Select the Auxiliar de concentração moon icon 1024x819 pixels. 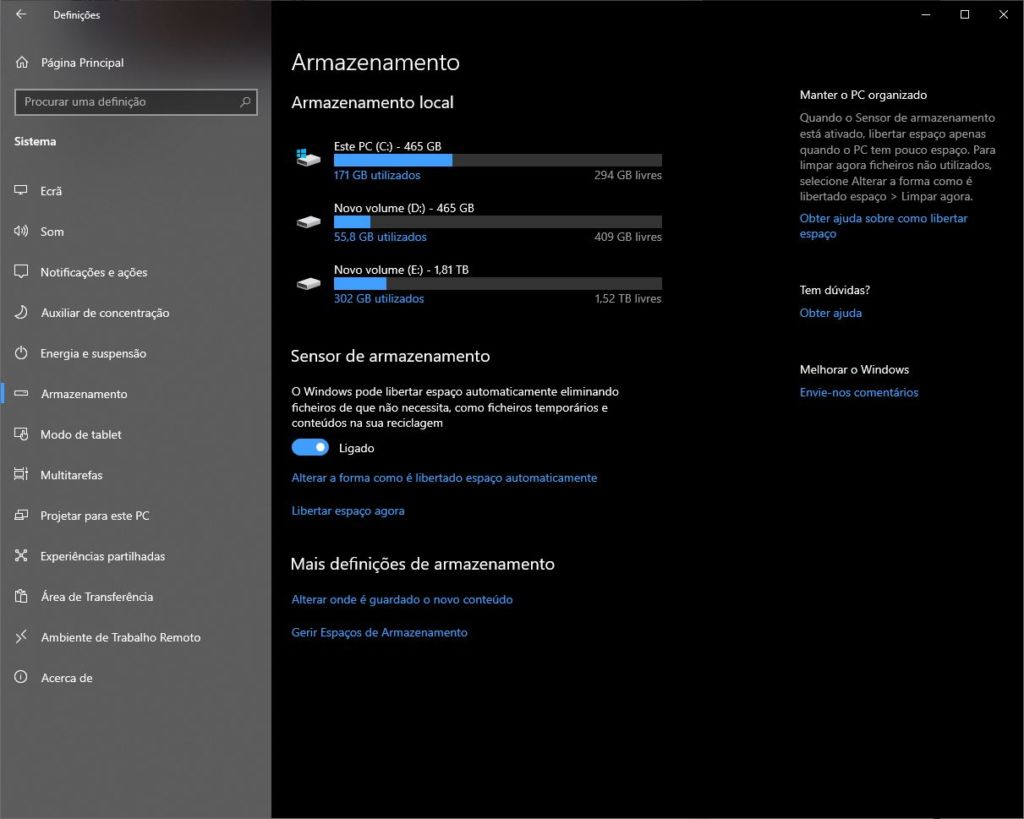(x=21, y=312)
